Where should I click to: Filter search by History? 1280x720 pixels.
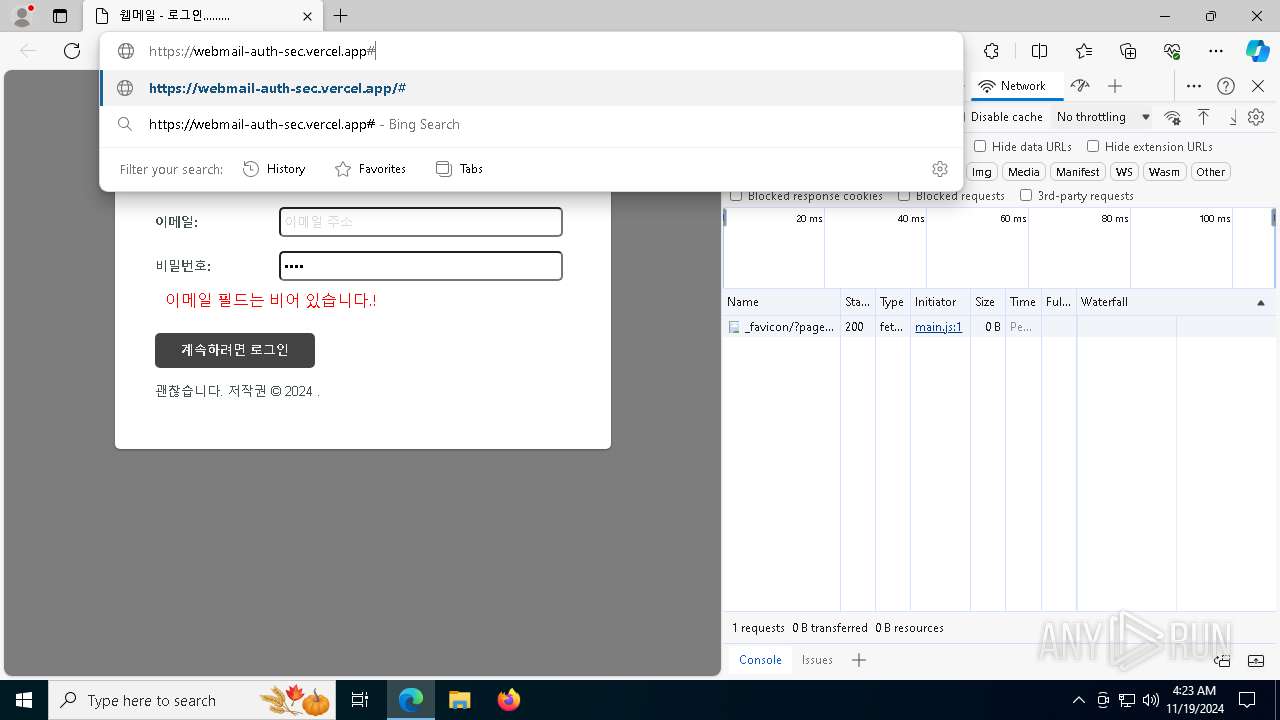click(274, 169)
